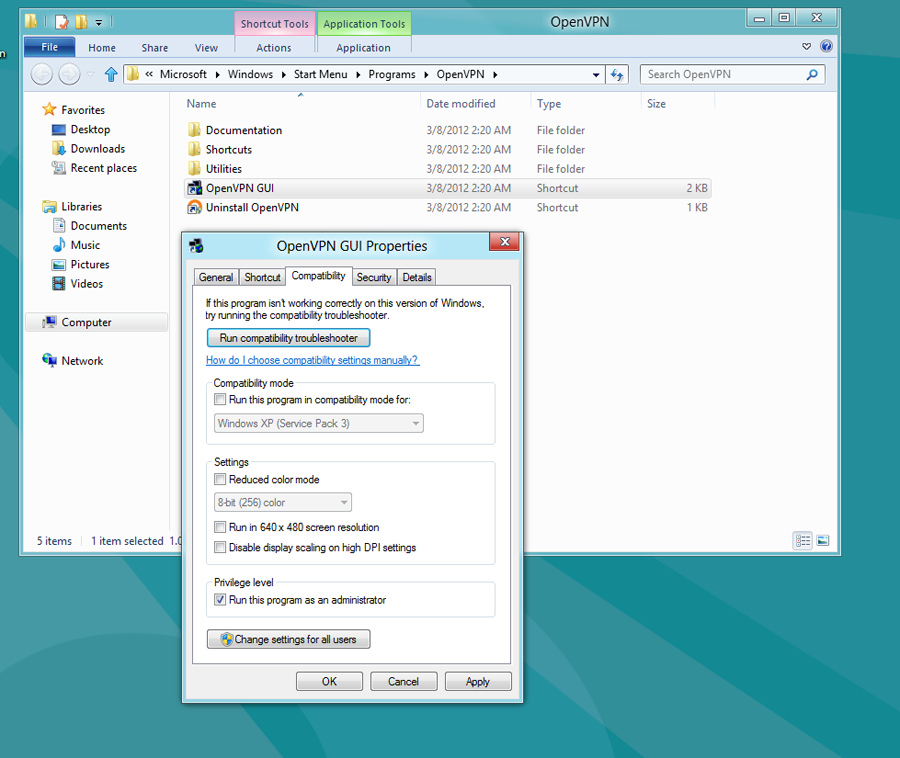Click Run compatibility troubleshooter button

(x=288, y=338)
